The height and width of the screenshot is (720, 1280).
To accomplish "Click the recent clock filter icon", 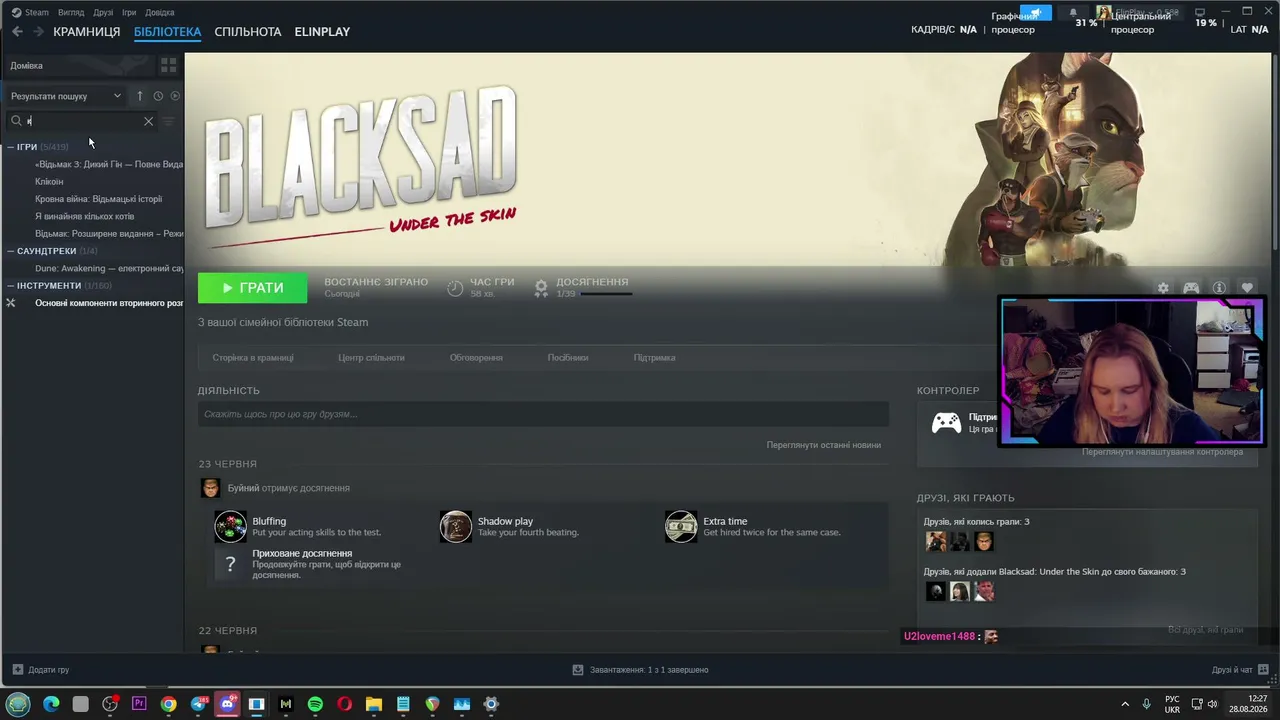I will (x=158, y=96).
